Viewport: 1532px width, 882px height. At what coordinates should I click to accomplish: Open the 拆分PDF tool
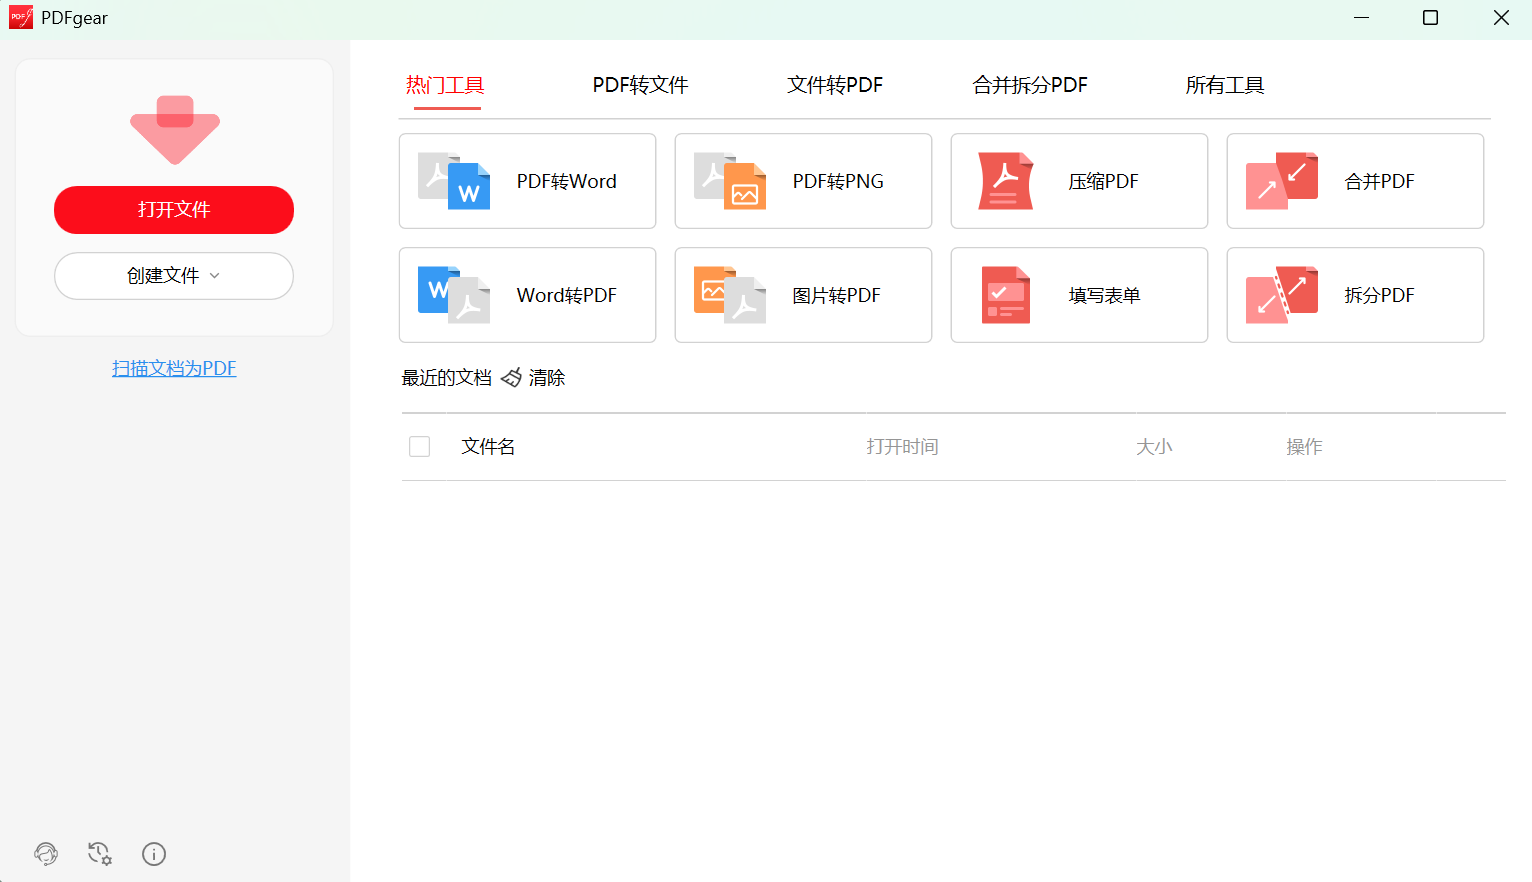1355,295
